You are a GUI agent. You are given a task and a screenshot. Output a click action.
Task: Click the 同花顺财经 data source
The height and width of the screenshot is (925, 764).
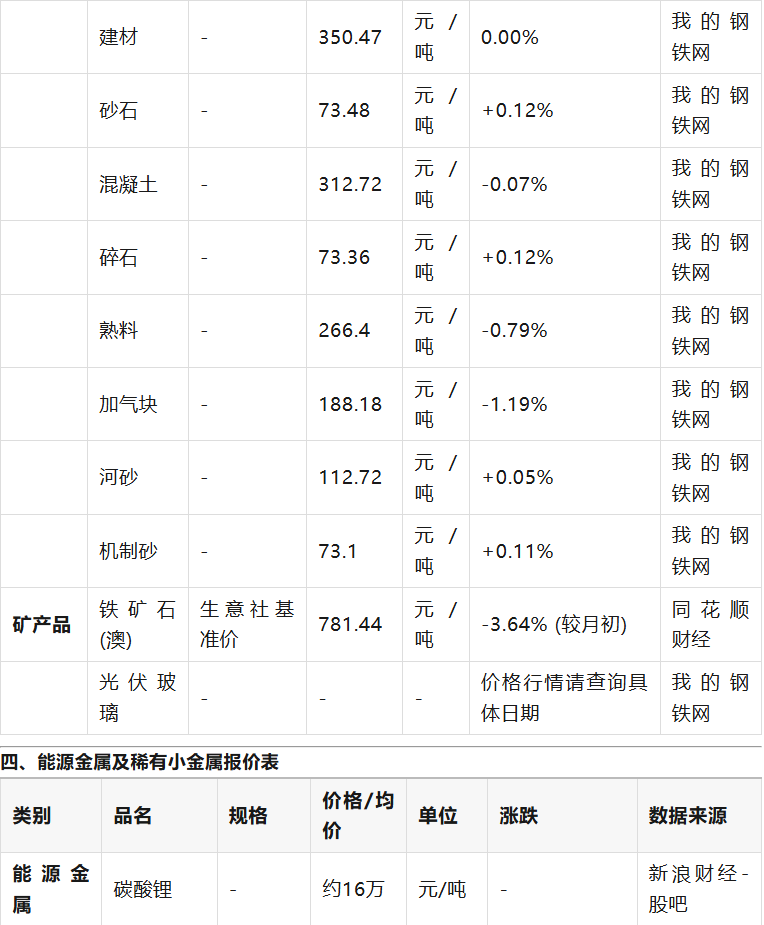tap(710, 624)
